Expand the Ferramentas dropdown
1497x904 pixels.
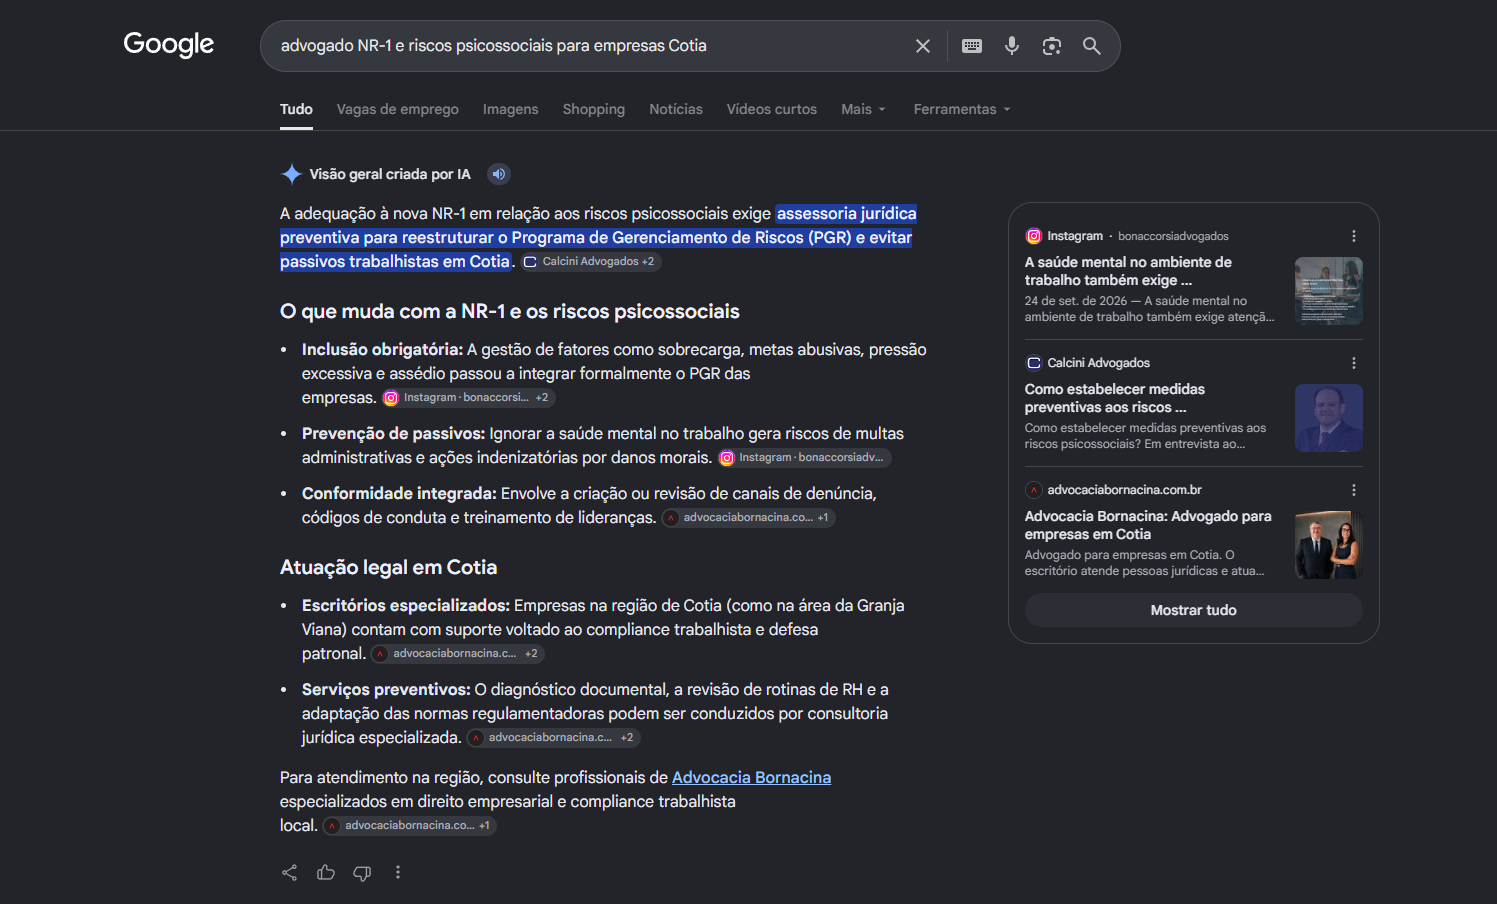coord(962,109)
